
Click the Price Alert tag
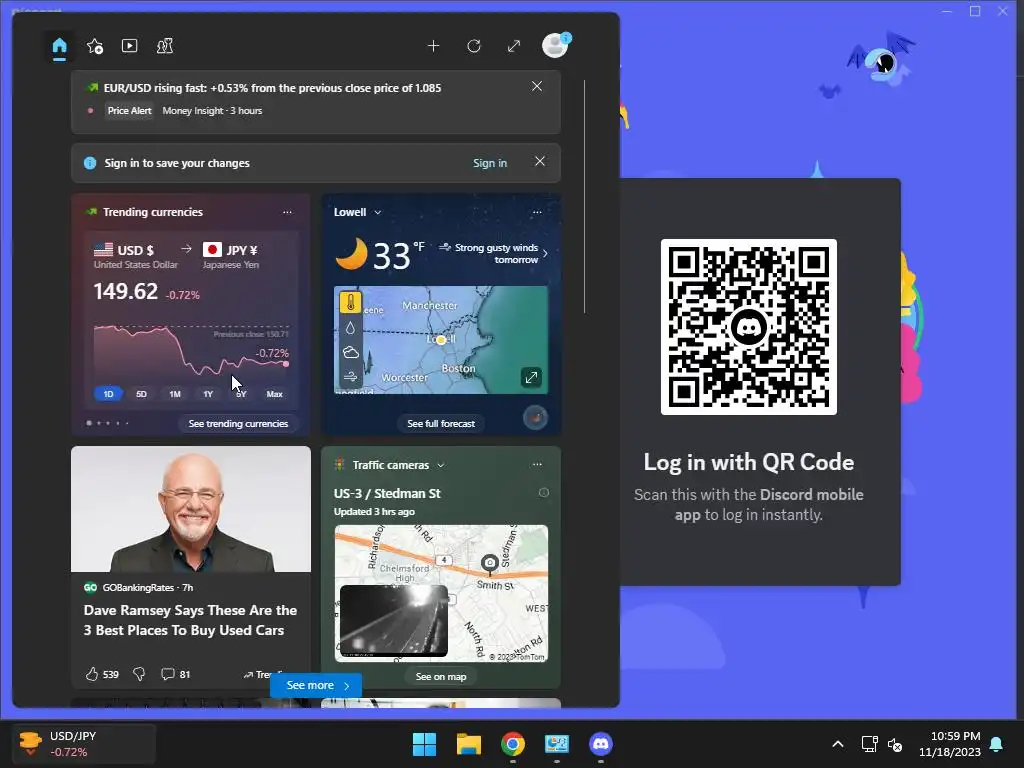[x=129, y=110]
